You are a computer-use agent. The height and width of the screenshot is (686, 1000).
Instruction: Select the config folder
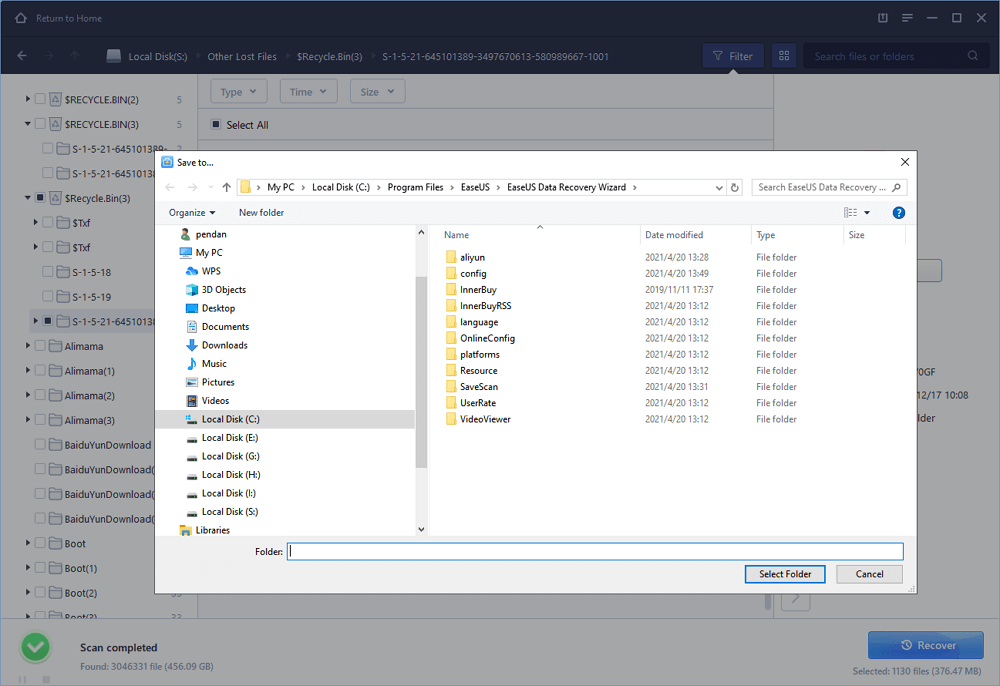point(473,274)
